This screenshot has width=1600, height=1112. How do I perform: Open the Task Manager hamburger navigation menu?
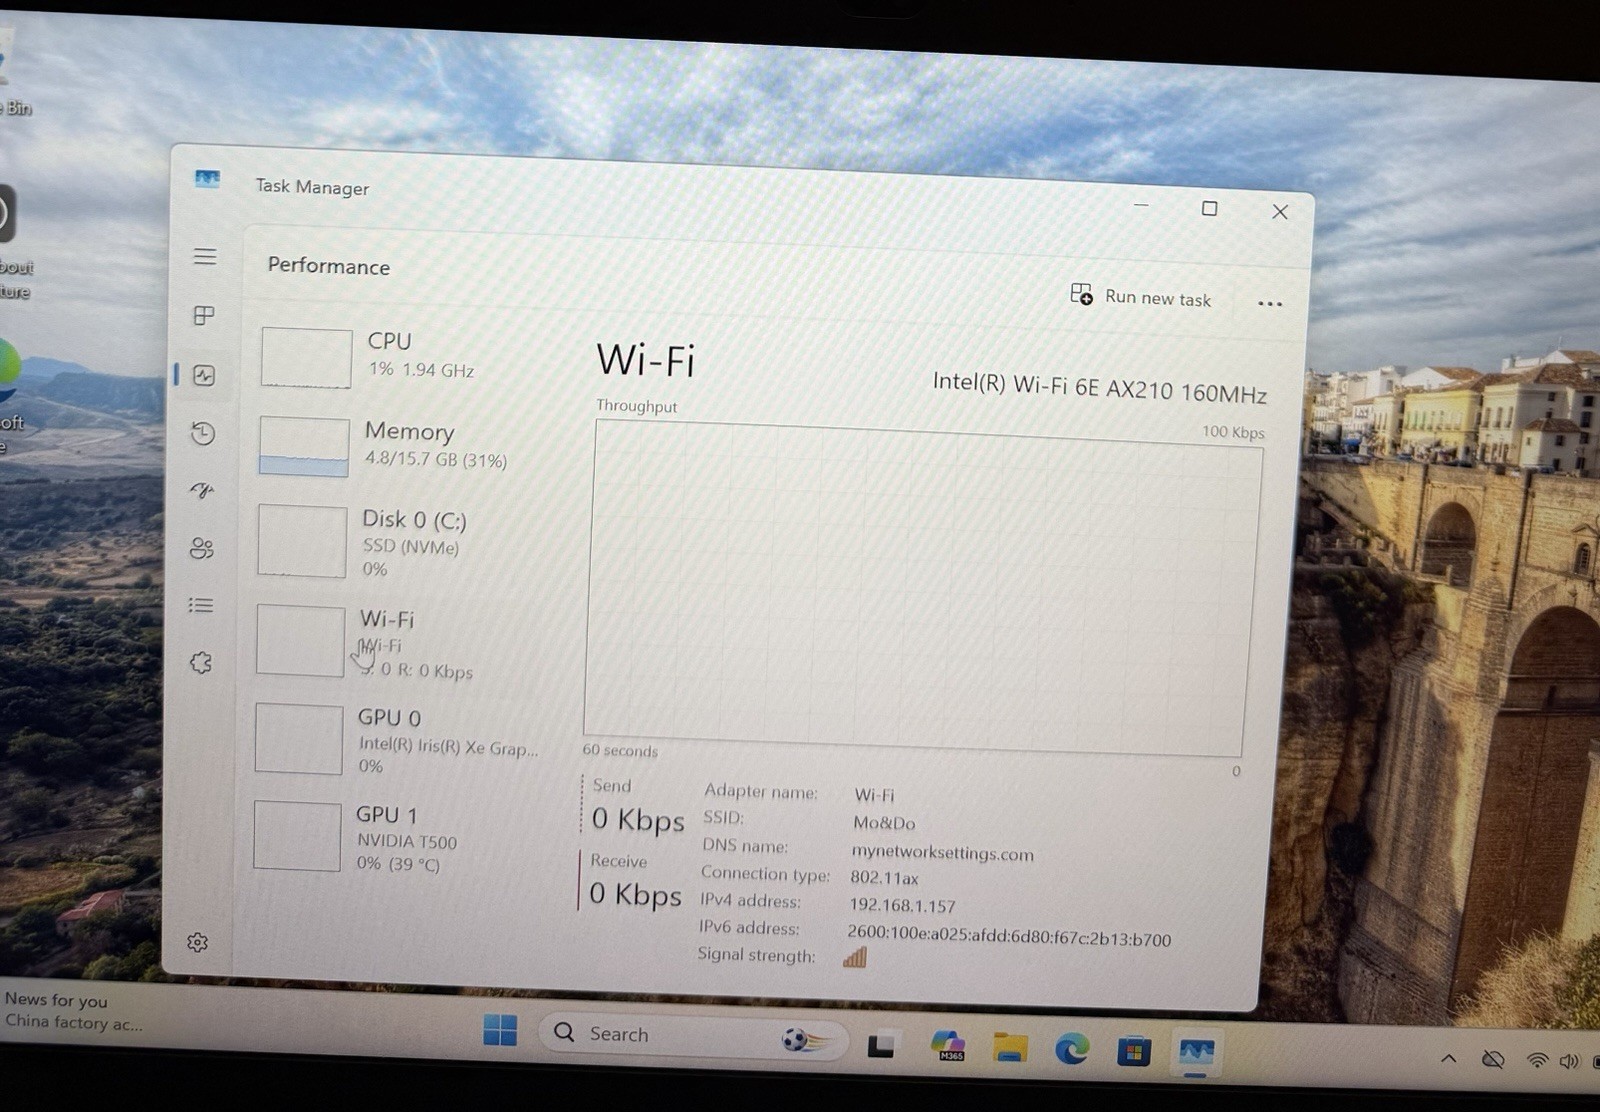[205, 256]
